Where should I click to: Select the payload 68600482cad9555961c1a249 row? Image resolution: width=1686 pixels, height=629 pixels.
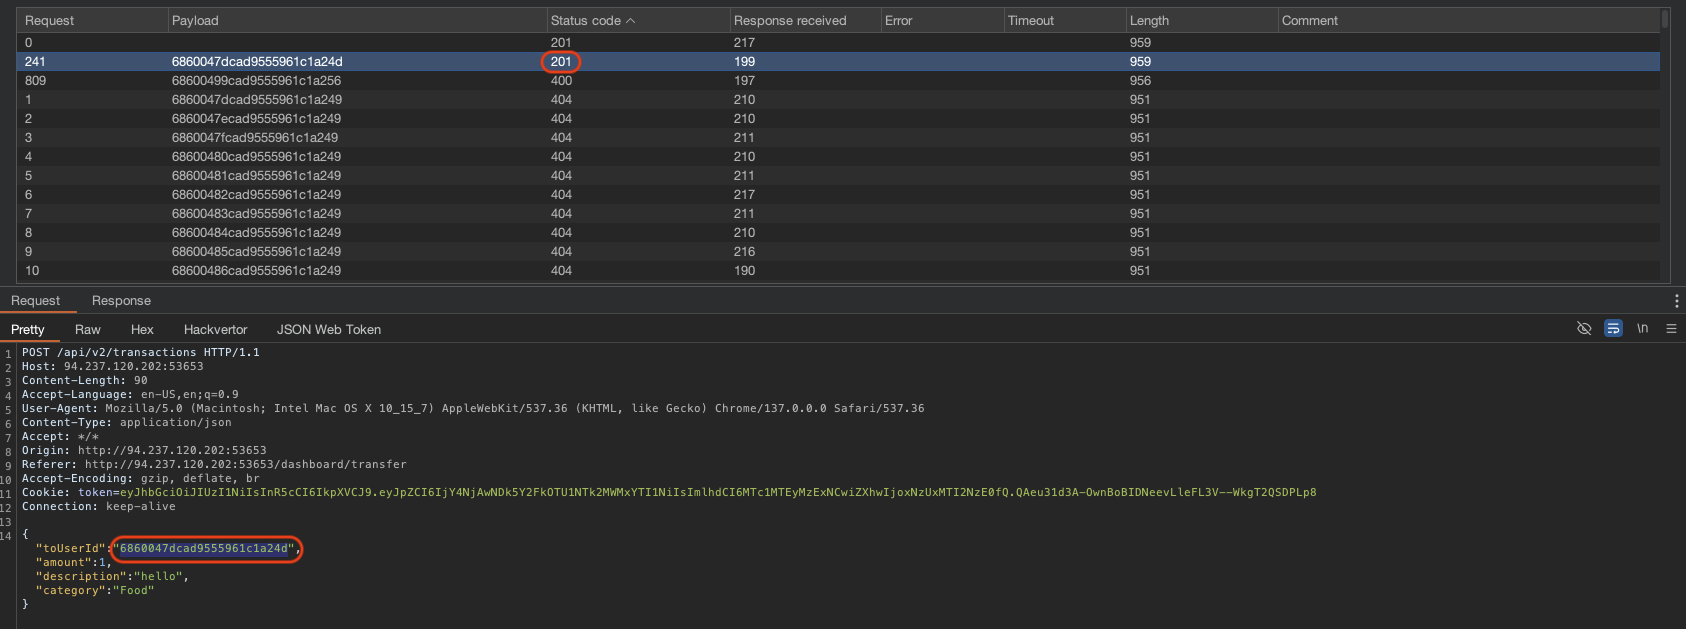(838, 194)
